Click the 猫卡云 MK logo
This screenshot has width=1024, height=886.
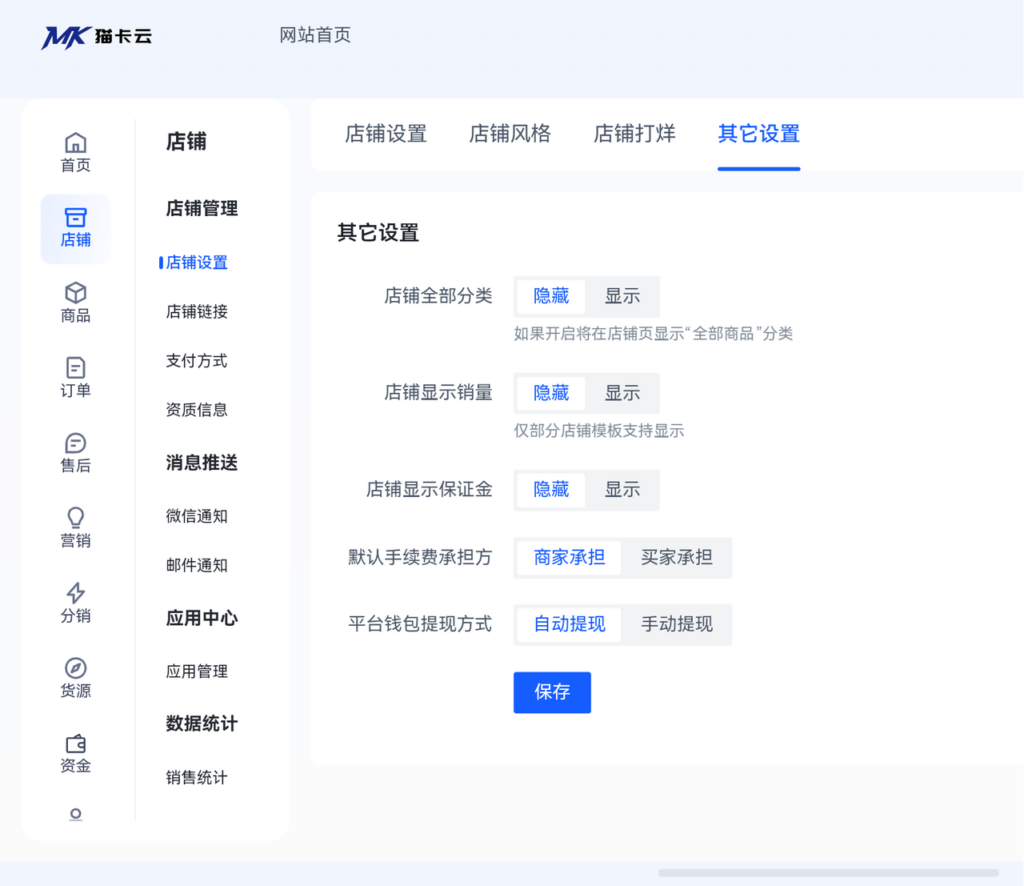[x=97, y=37]
